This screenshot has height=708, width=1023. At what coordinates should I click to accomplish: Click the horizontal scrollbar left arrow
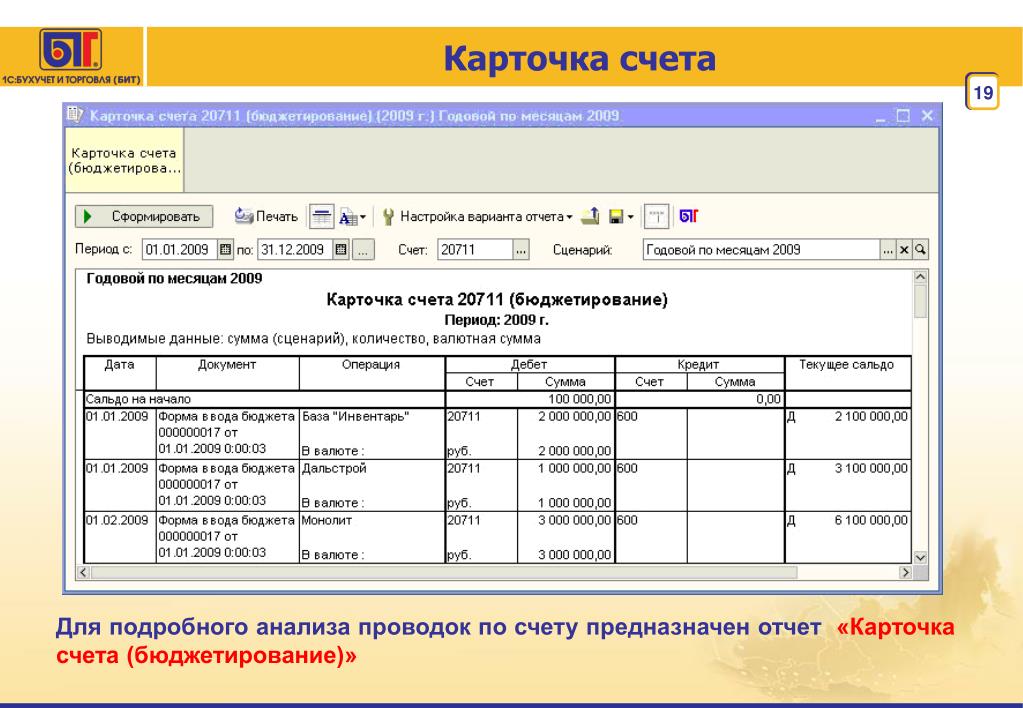coord(83,572)
